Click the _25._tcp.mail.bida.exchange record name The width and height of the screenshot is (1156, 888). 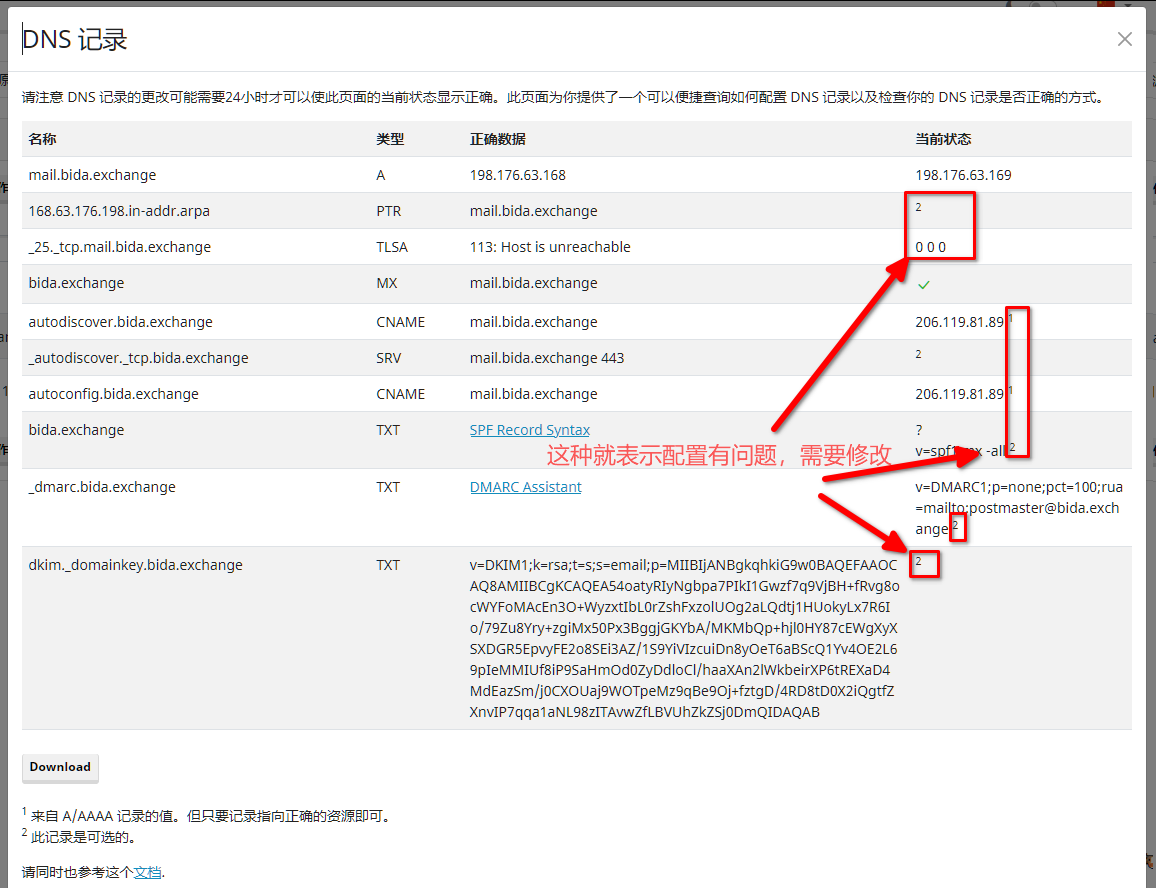click(120, 247)
